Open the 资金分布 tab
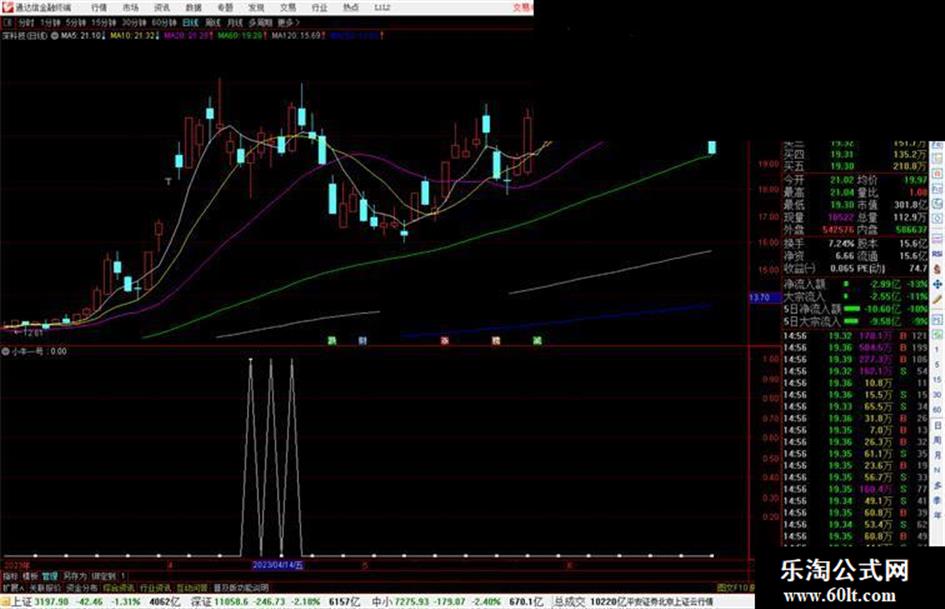 (82, 587)
